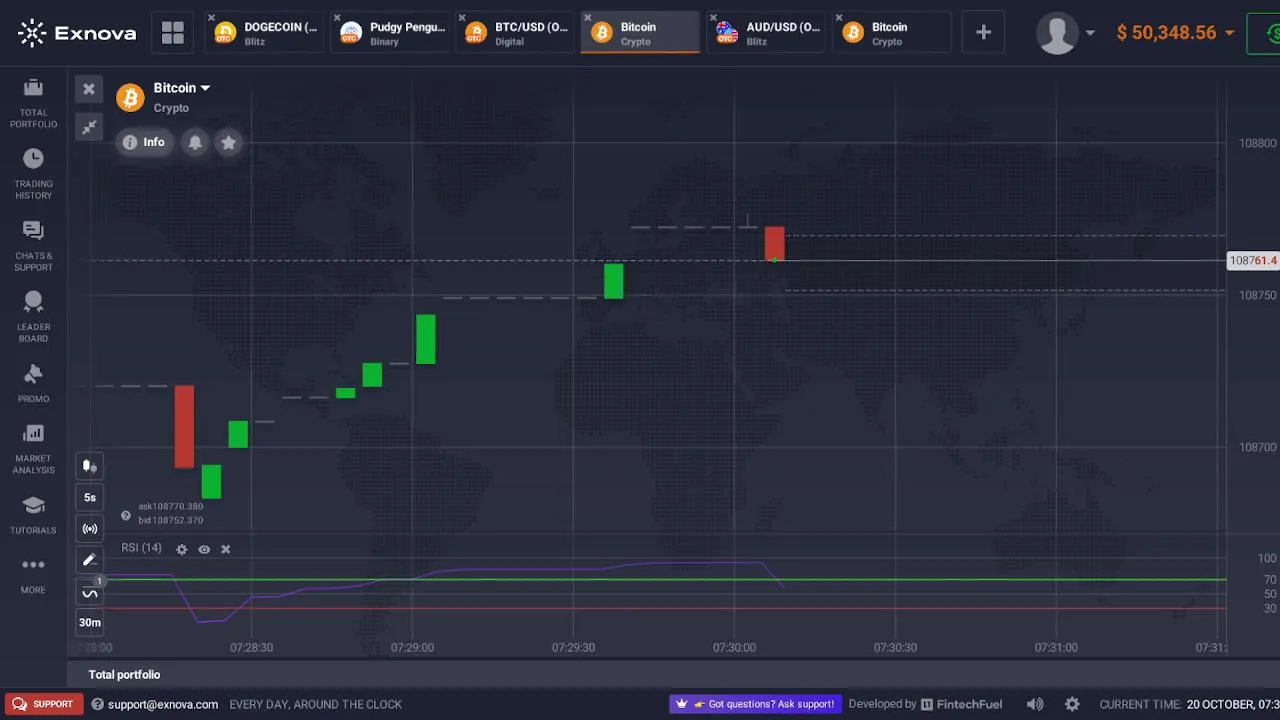Open the live signal broadcast icon
1280x720 pixels.
(x=90, y=529)
